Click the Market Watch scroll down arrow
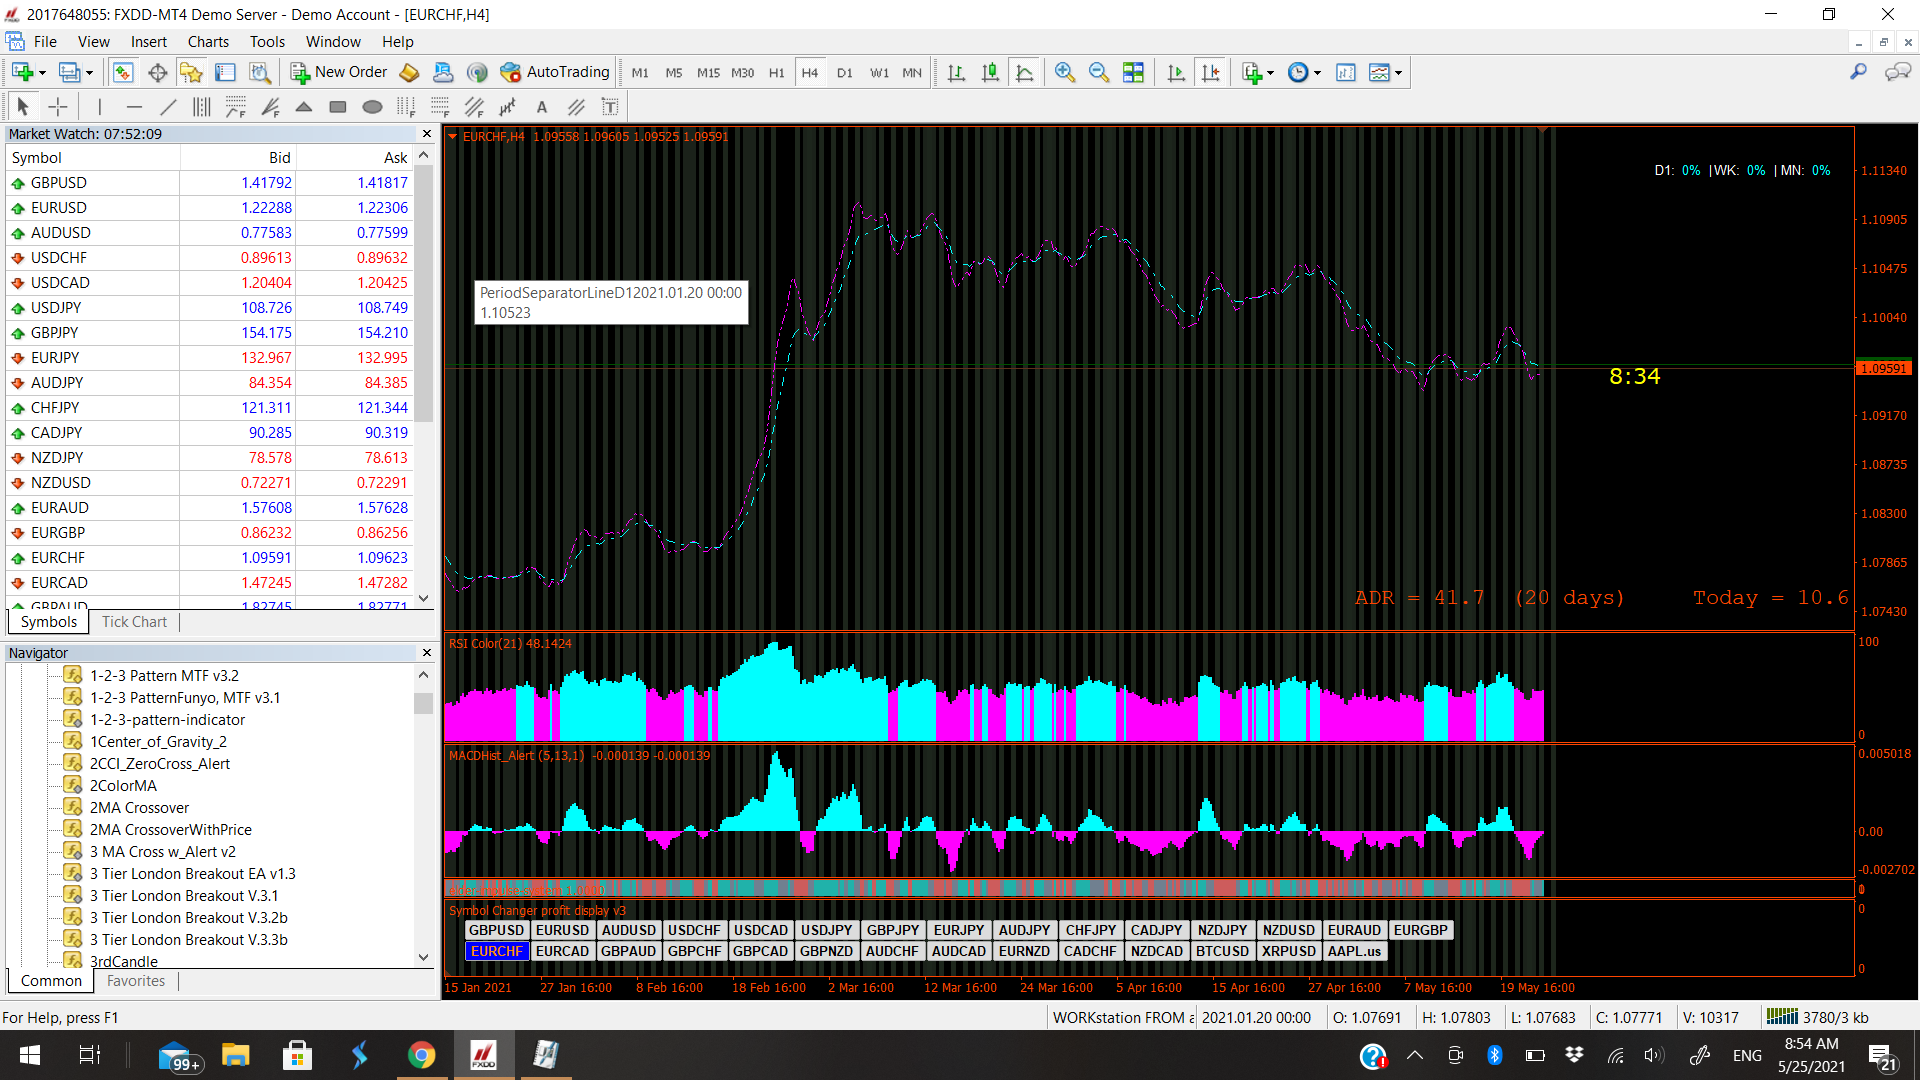1920x1080 pixels. click(424, 598)
